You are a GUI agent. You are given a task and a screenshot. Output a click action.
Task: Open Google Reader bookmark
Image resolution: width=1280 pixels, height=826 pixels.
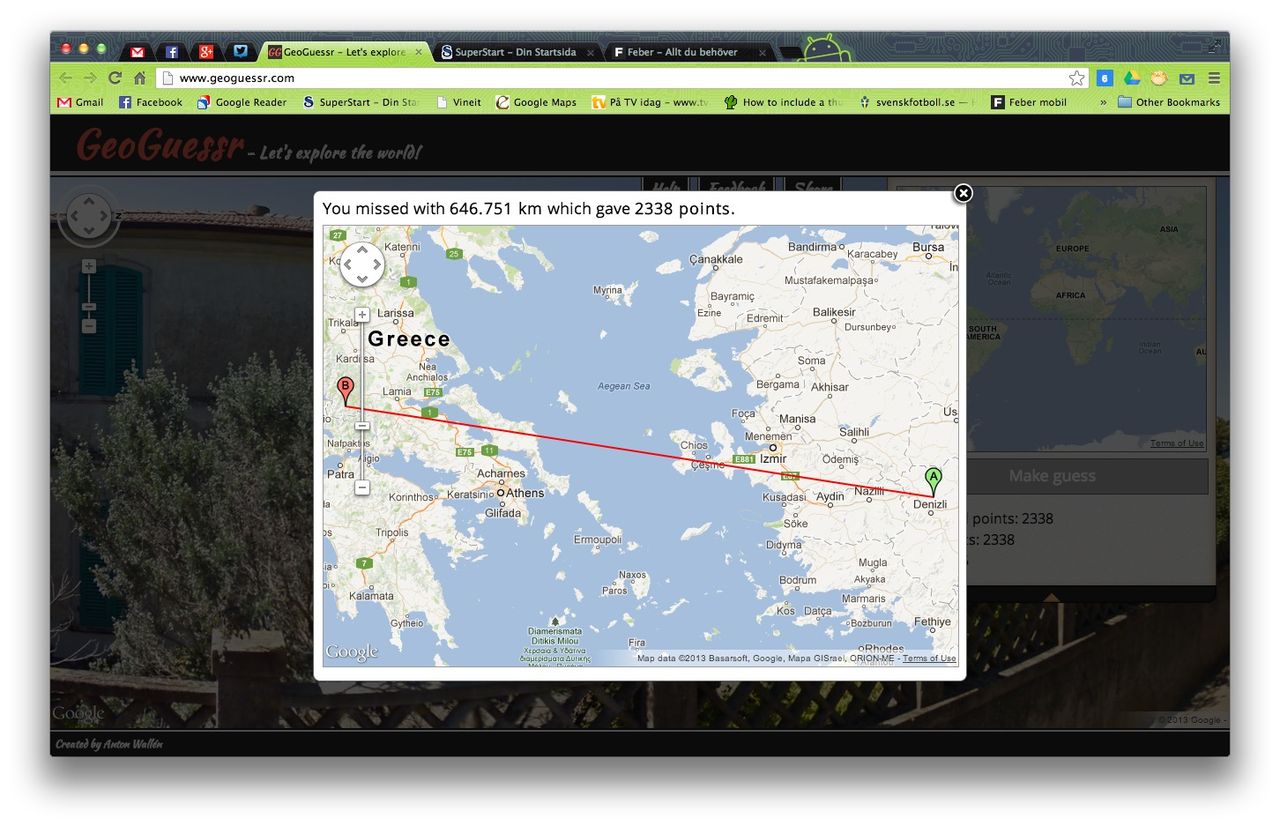coord(242,102)
